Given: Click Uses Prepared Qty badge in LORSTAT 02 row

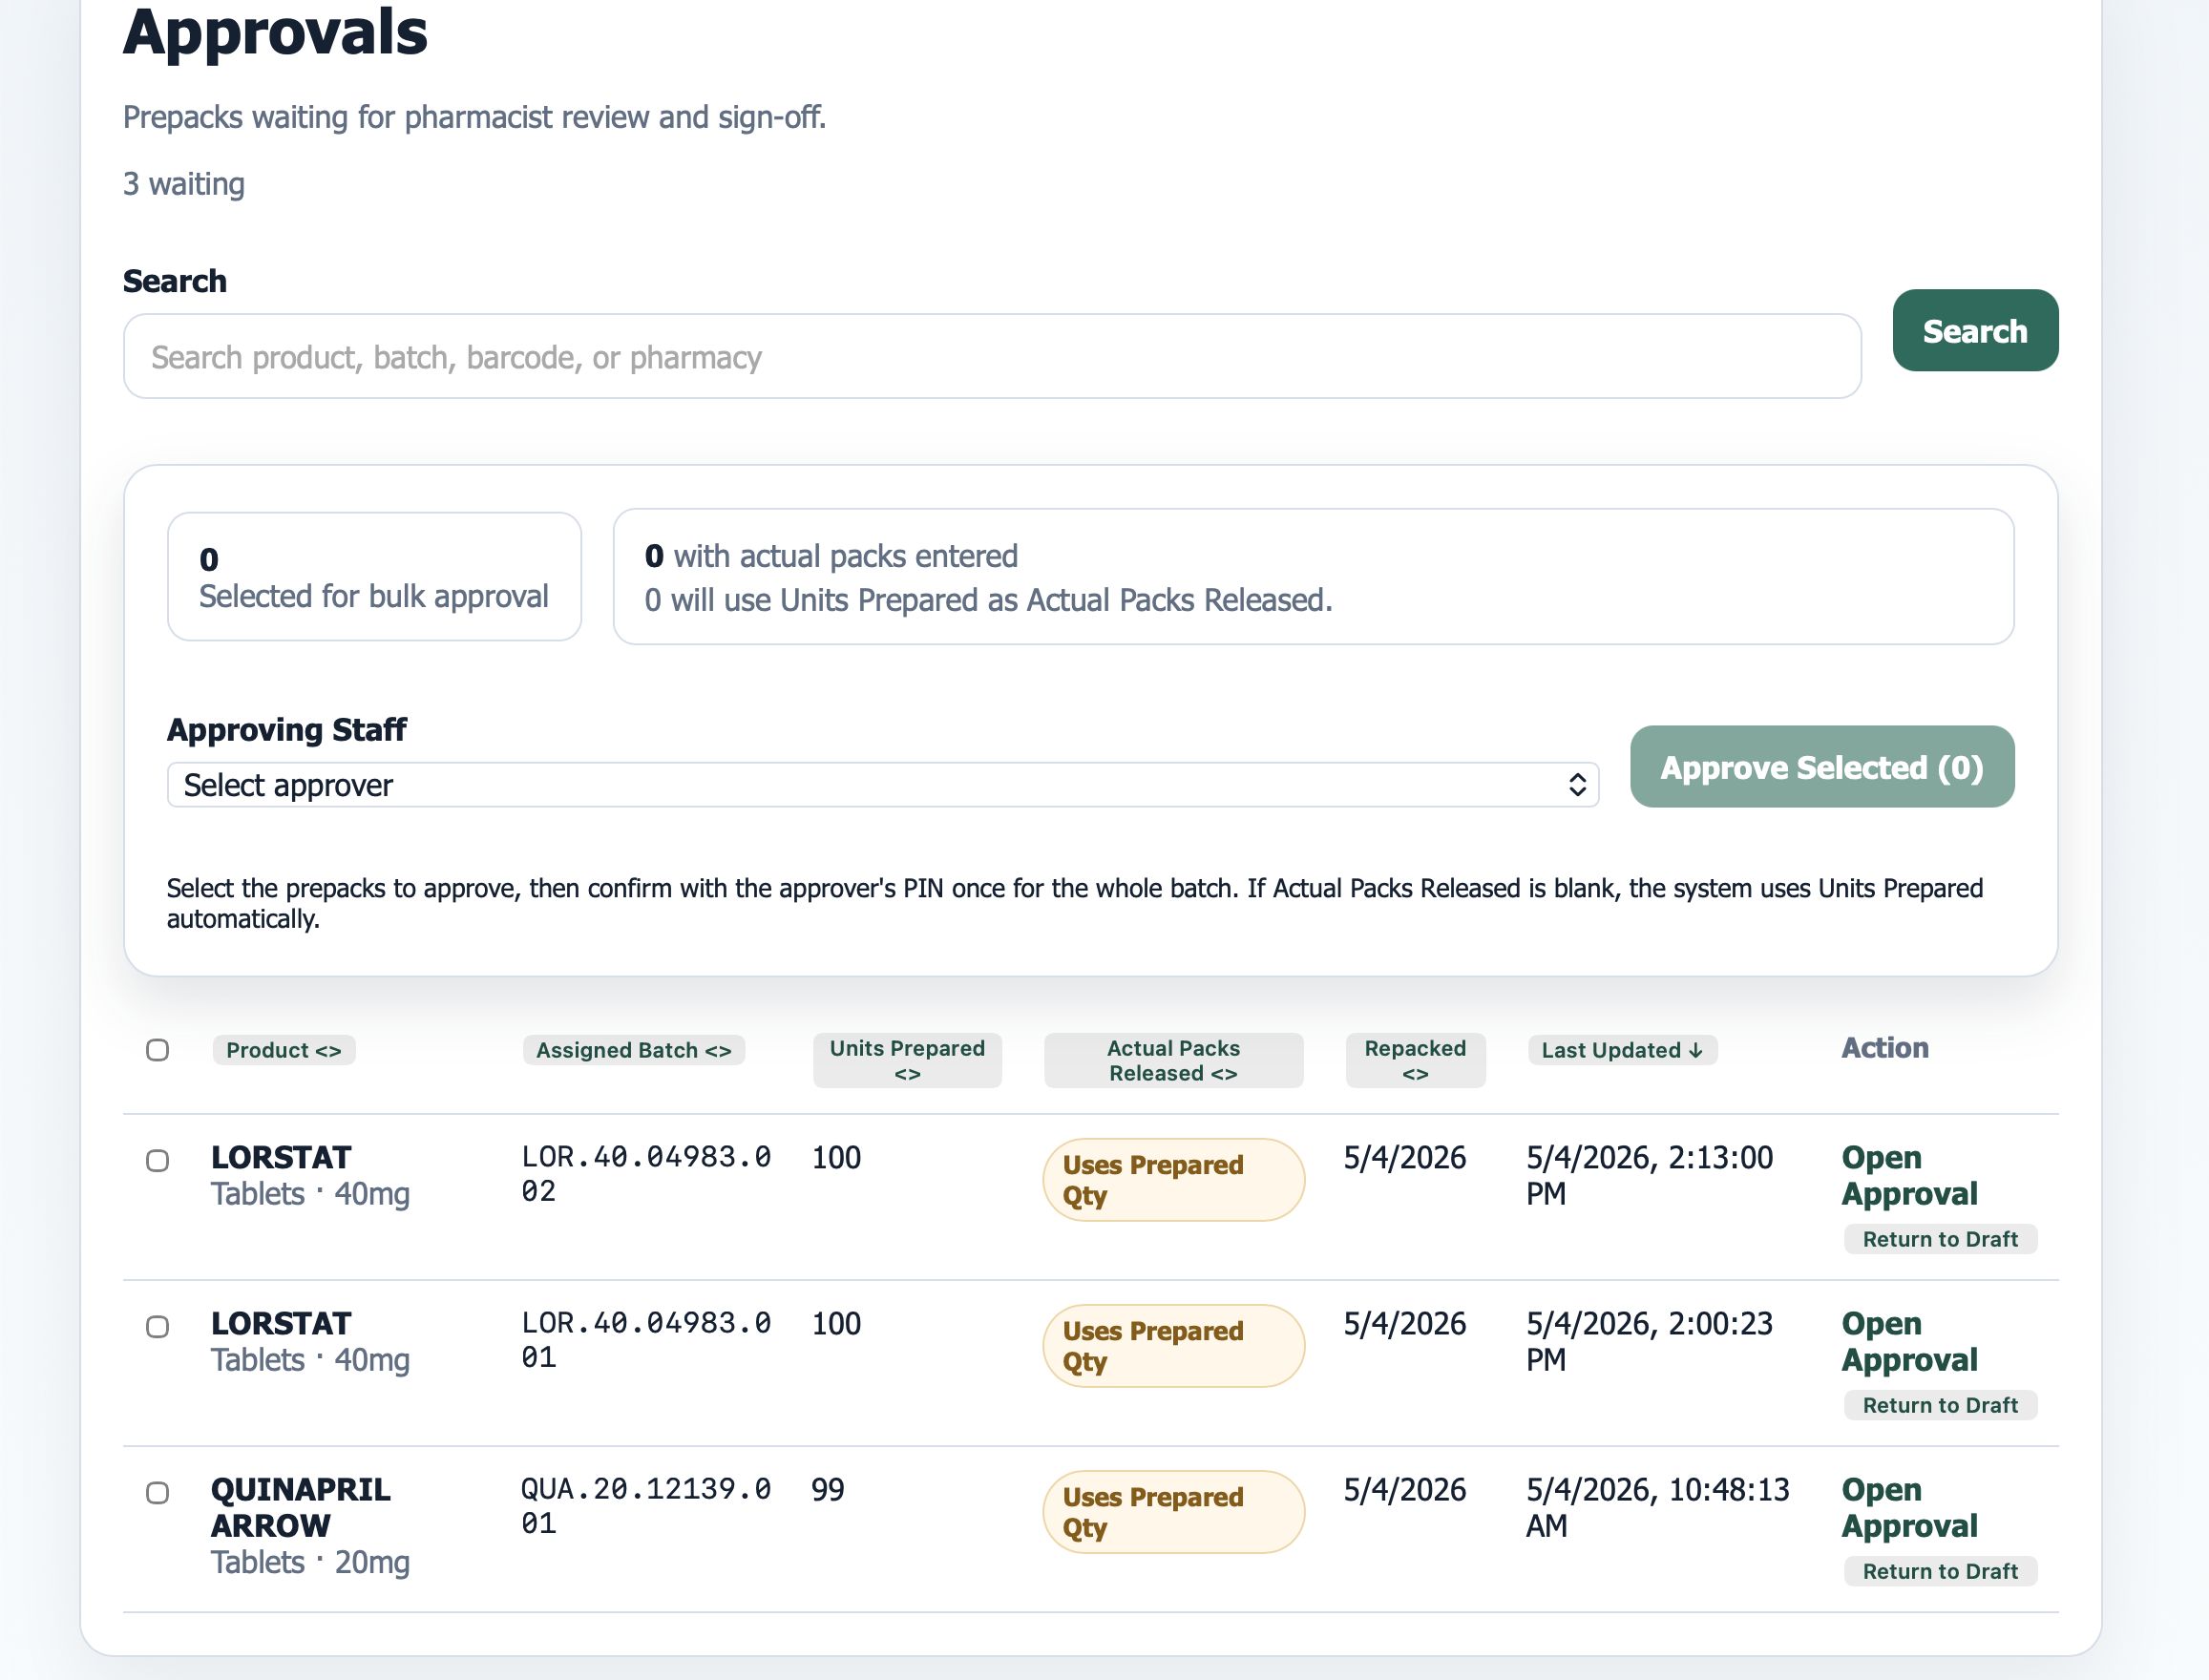Looking at the screenshot, I should (x=1173, y=1180).
